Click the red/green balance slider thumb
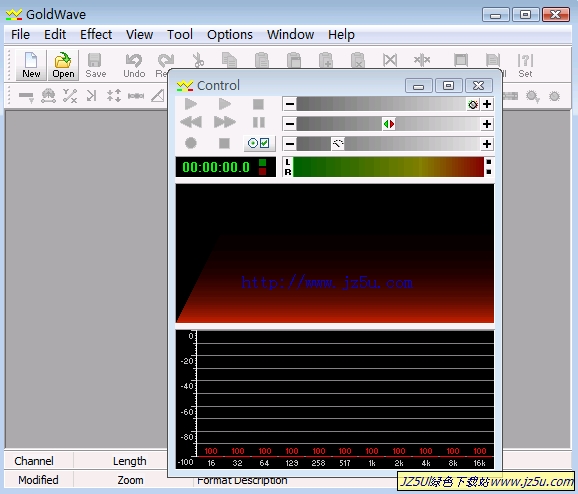Viewport: 578px width, 494px height. click(389, 124)
